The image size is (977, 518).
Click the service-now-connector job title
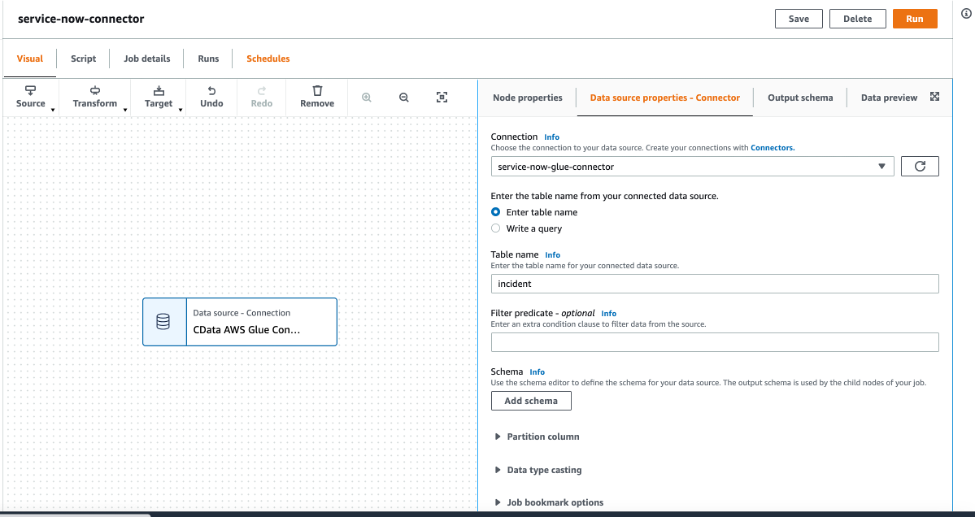(81, 19)
